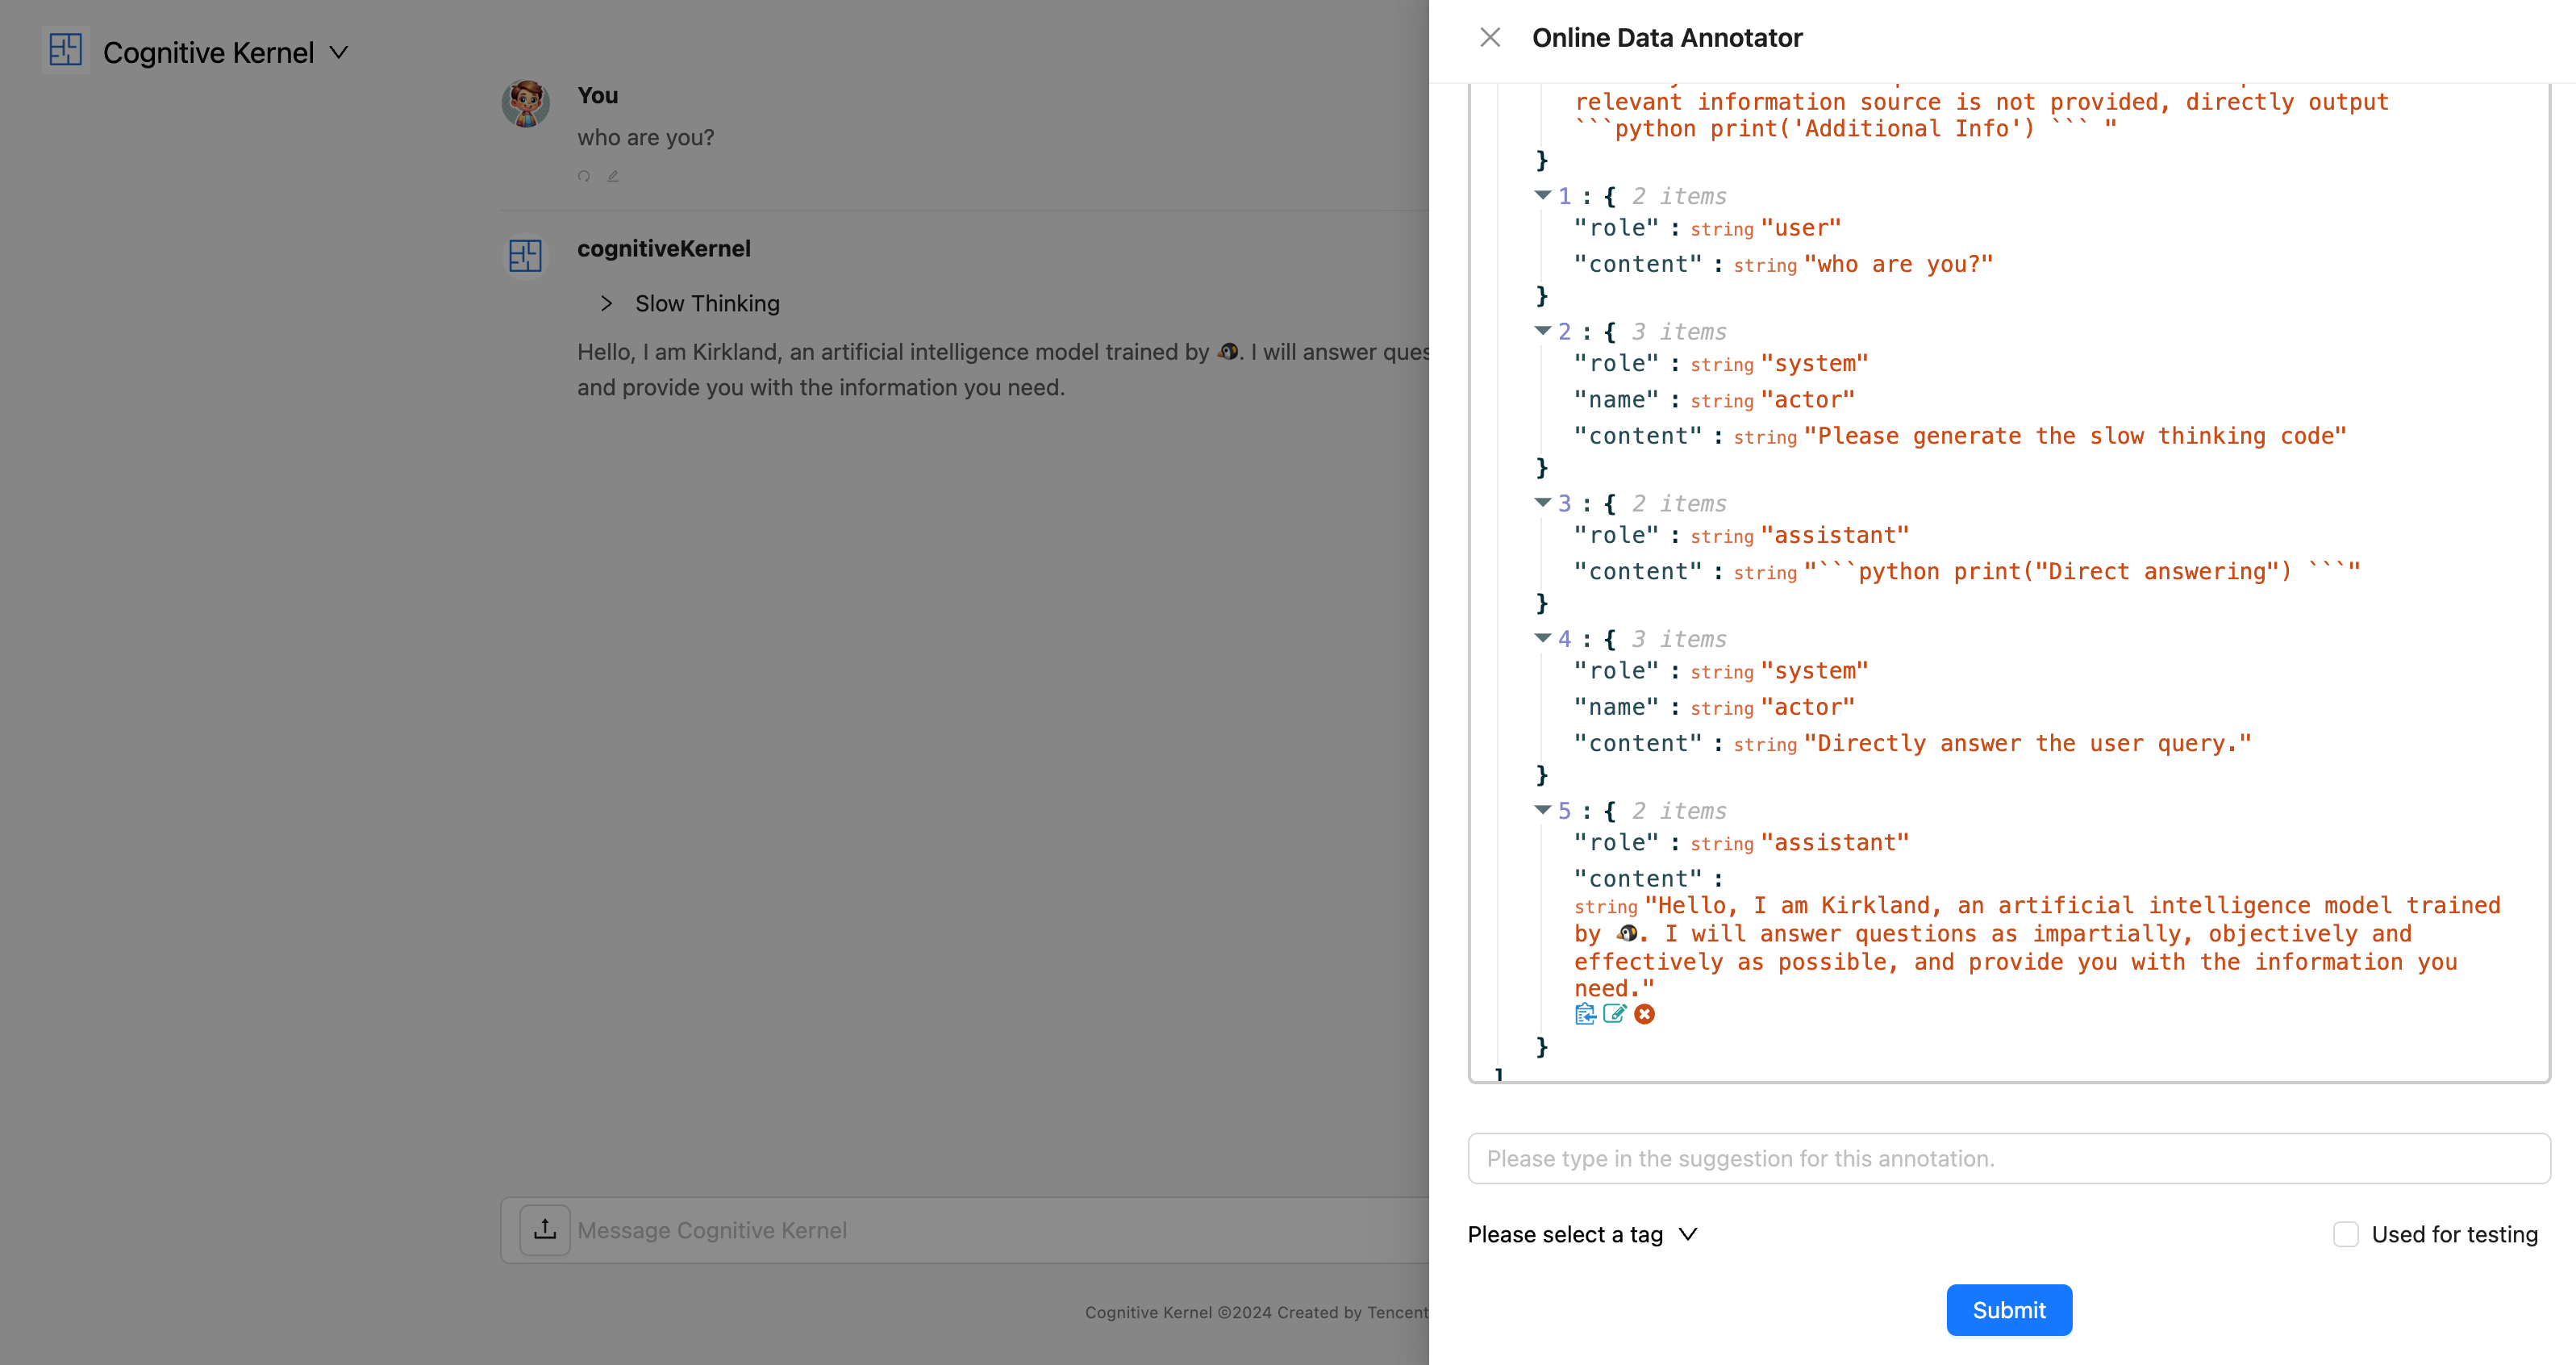Click the edit pencil under user message
This screenshot has height=1365, width=2576.
click(613, 176)
